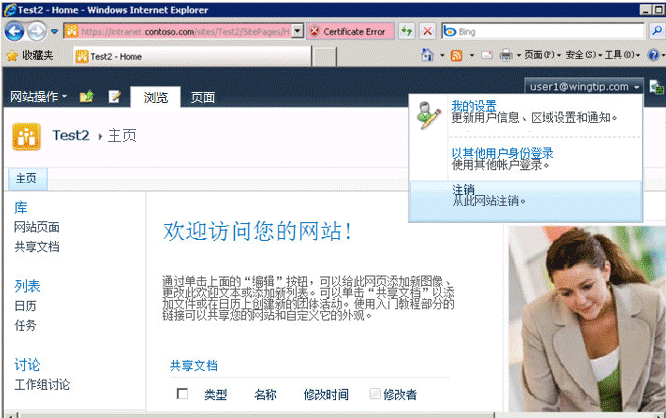Click the 共享文档 web part title
This screenshot has width=666, height=418.
coord(194,366)
